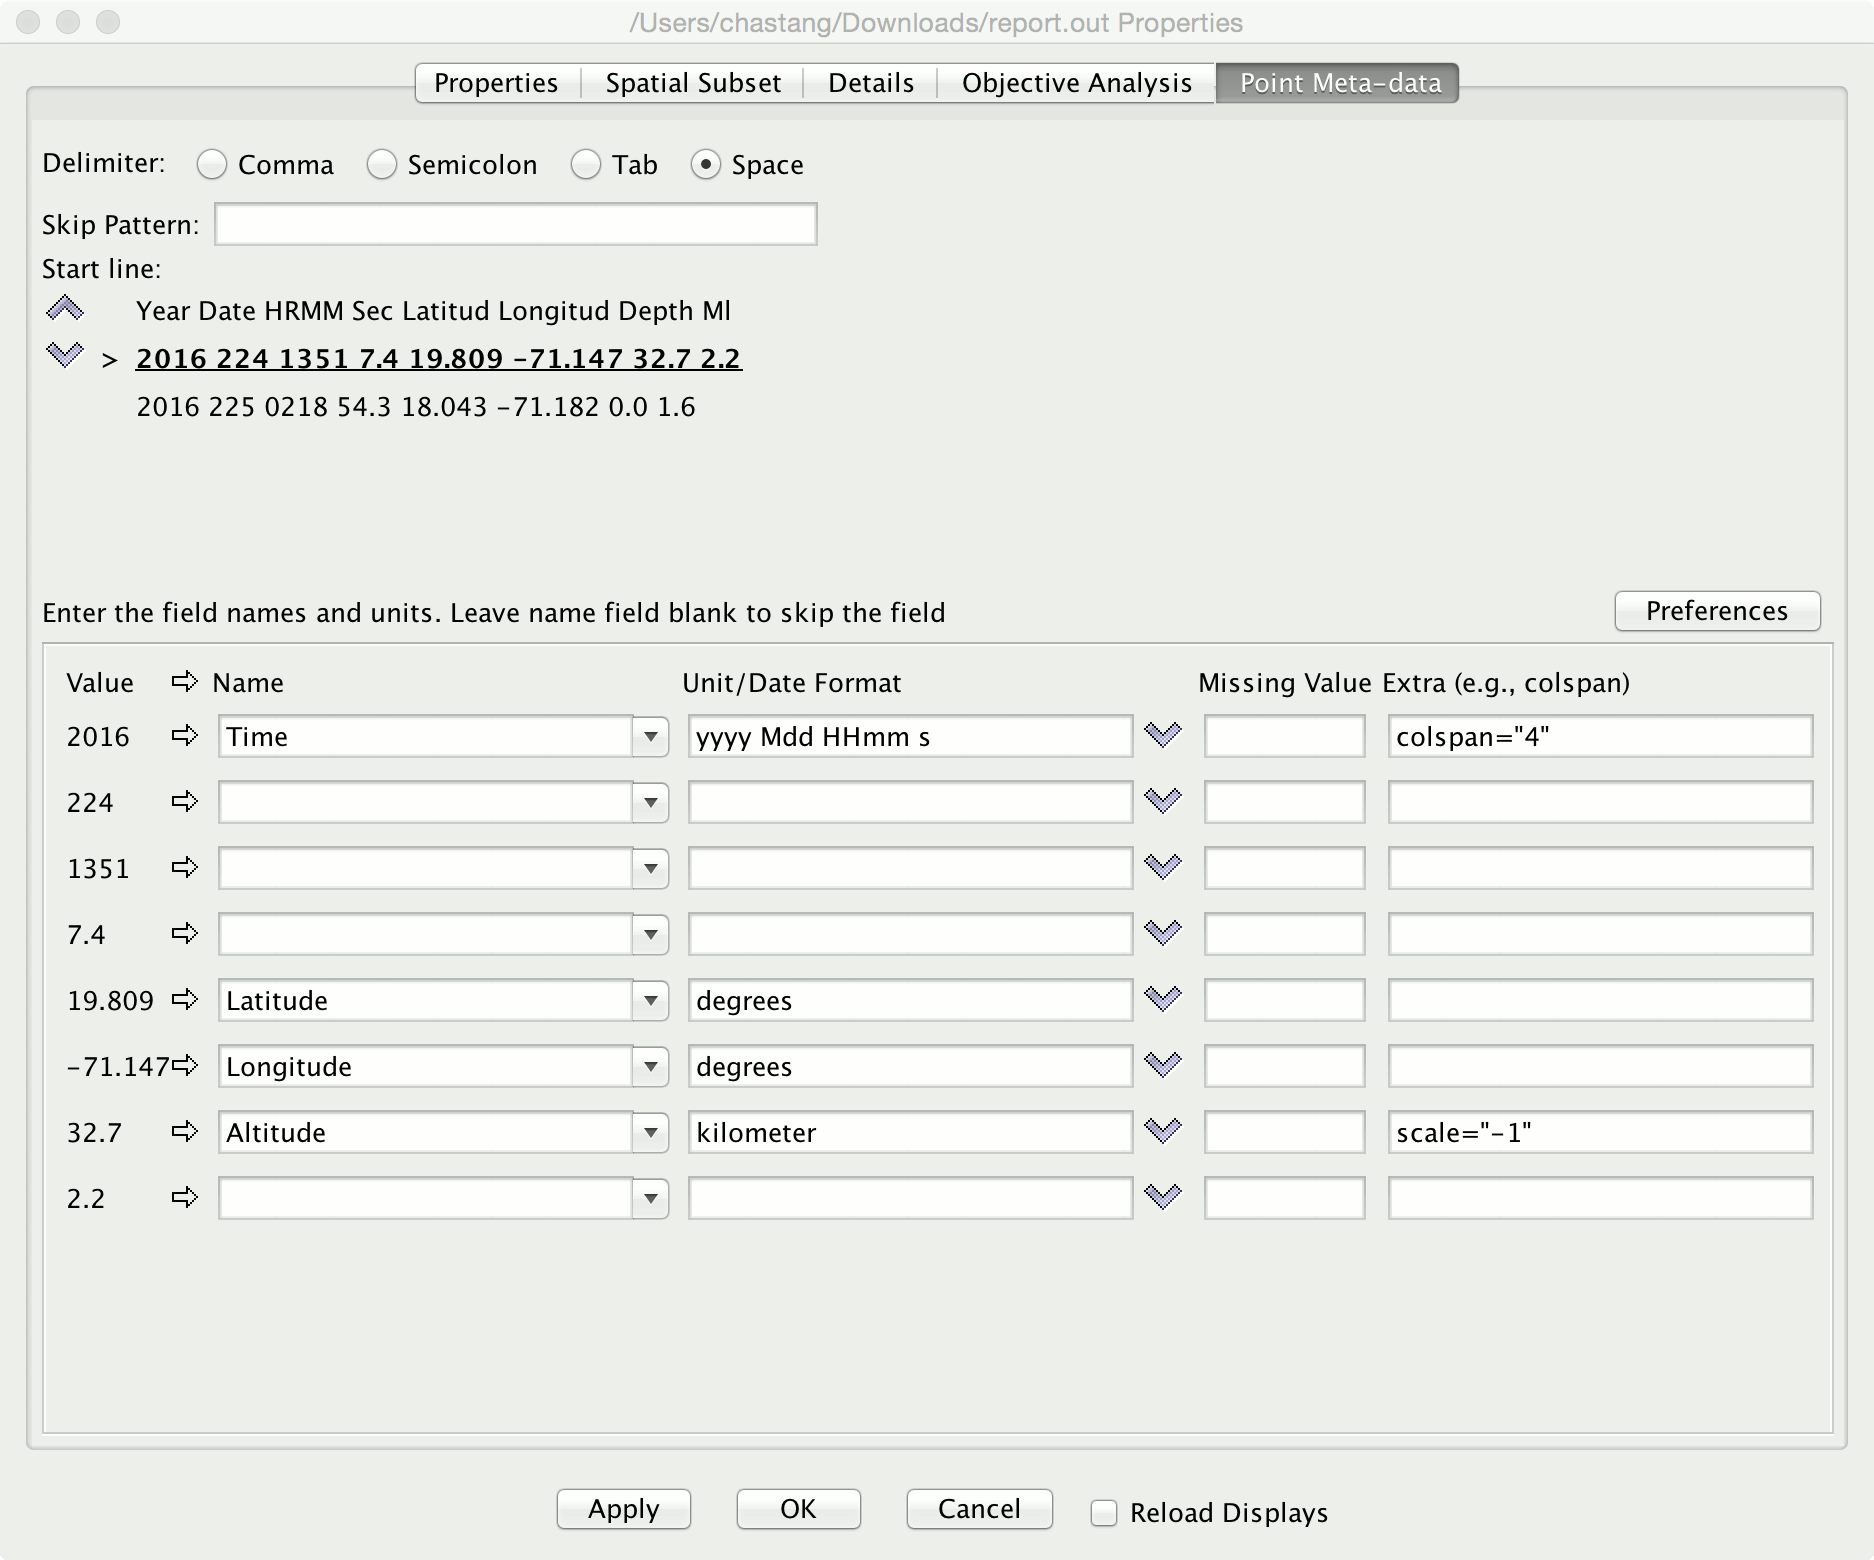Image resolution: width=1874 pixels, height=1560 pixels.
Task: Click the arrow icon beside value 19.809
Action: click(x=184, y=999)
